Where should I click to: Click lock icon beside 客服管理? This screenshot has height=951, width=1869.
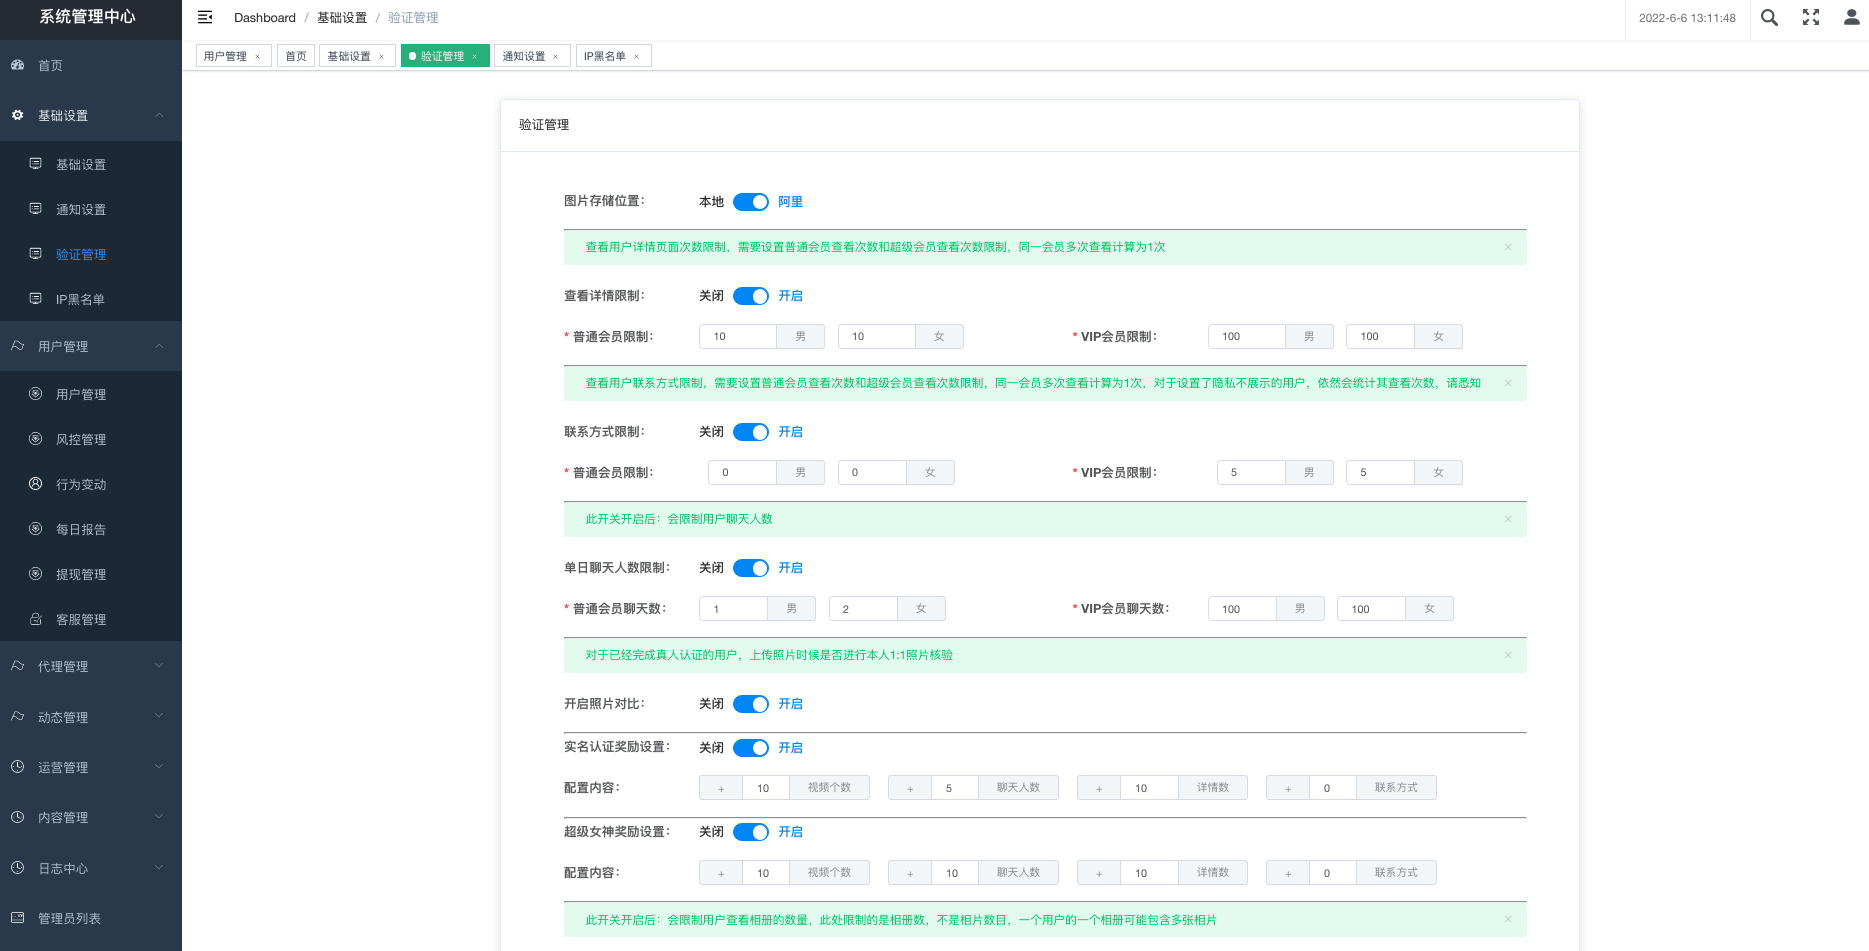click(36, 619)
